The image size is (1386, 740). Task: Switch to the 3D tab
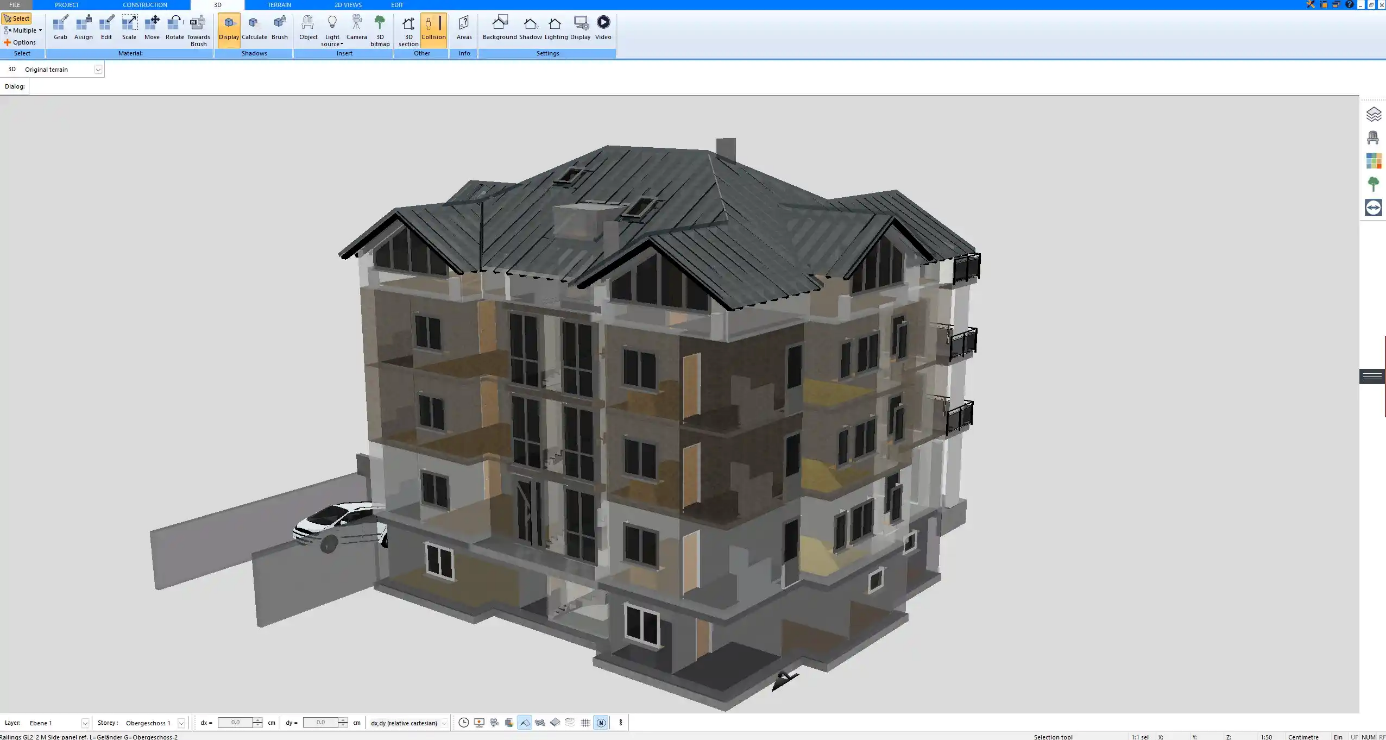pyautogui.click(x=218, y=5)
